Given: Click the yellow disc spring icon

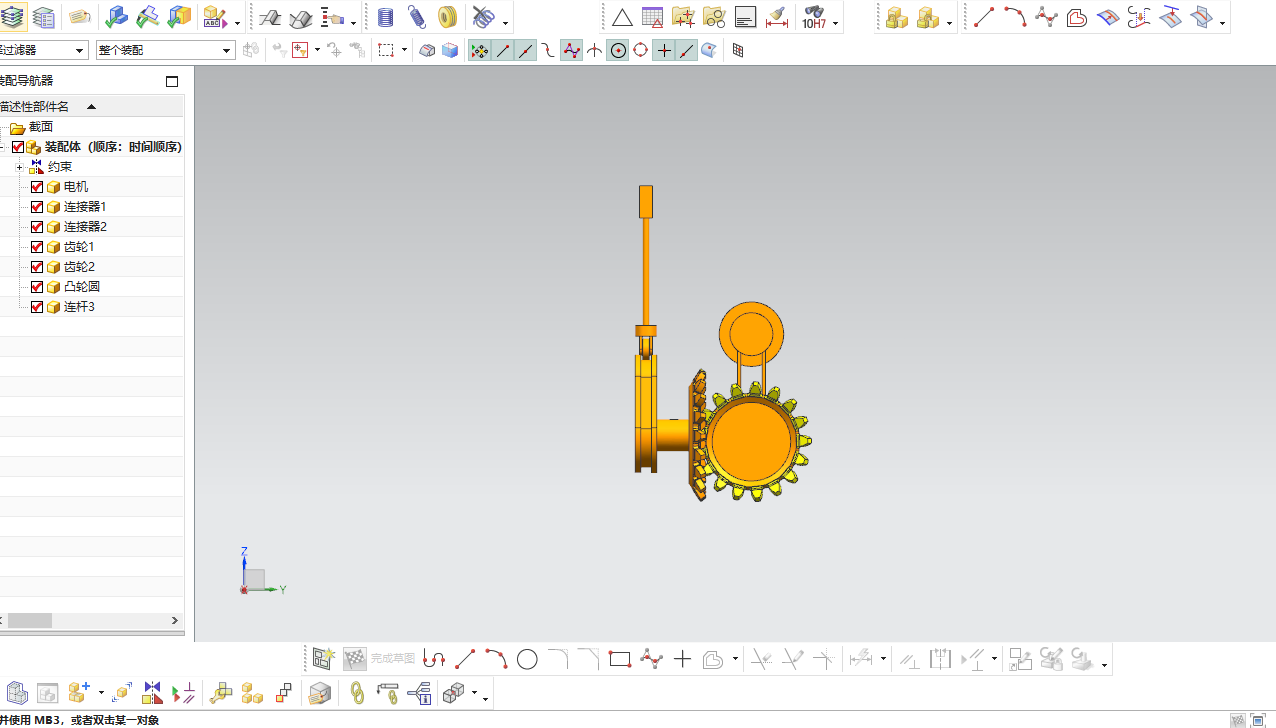Looking at the screenshot, I should (x=447, y=17).
